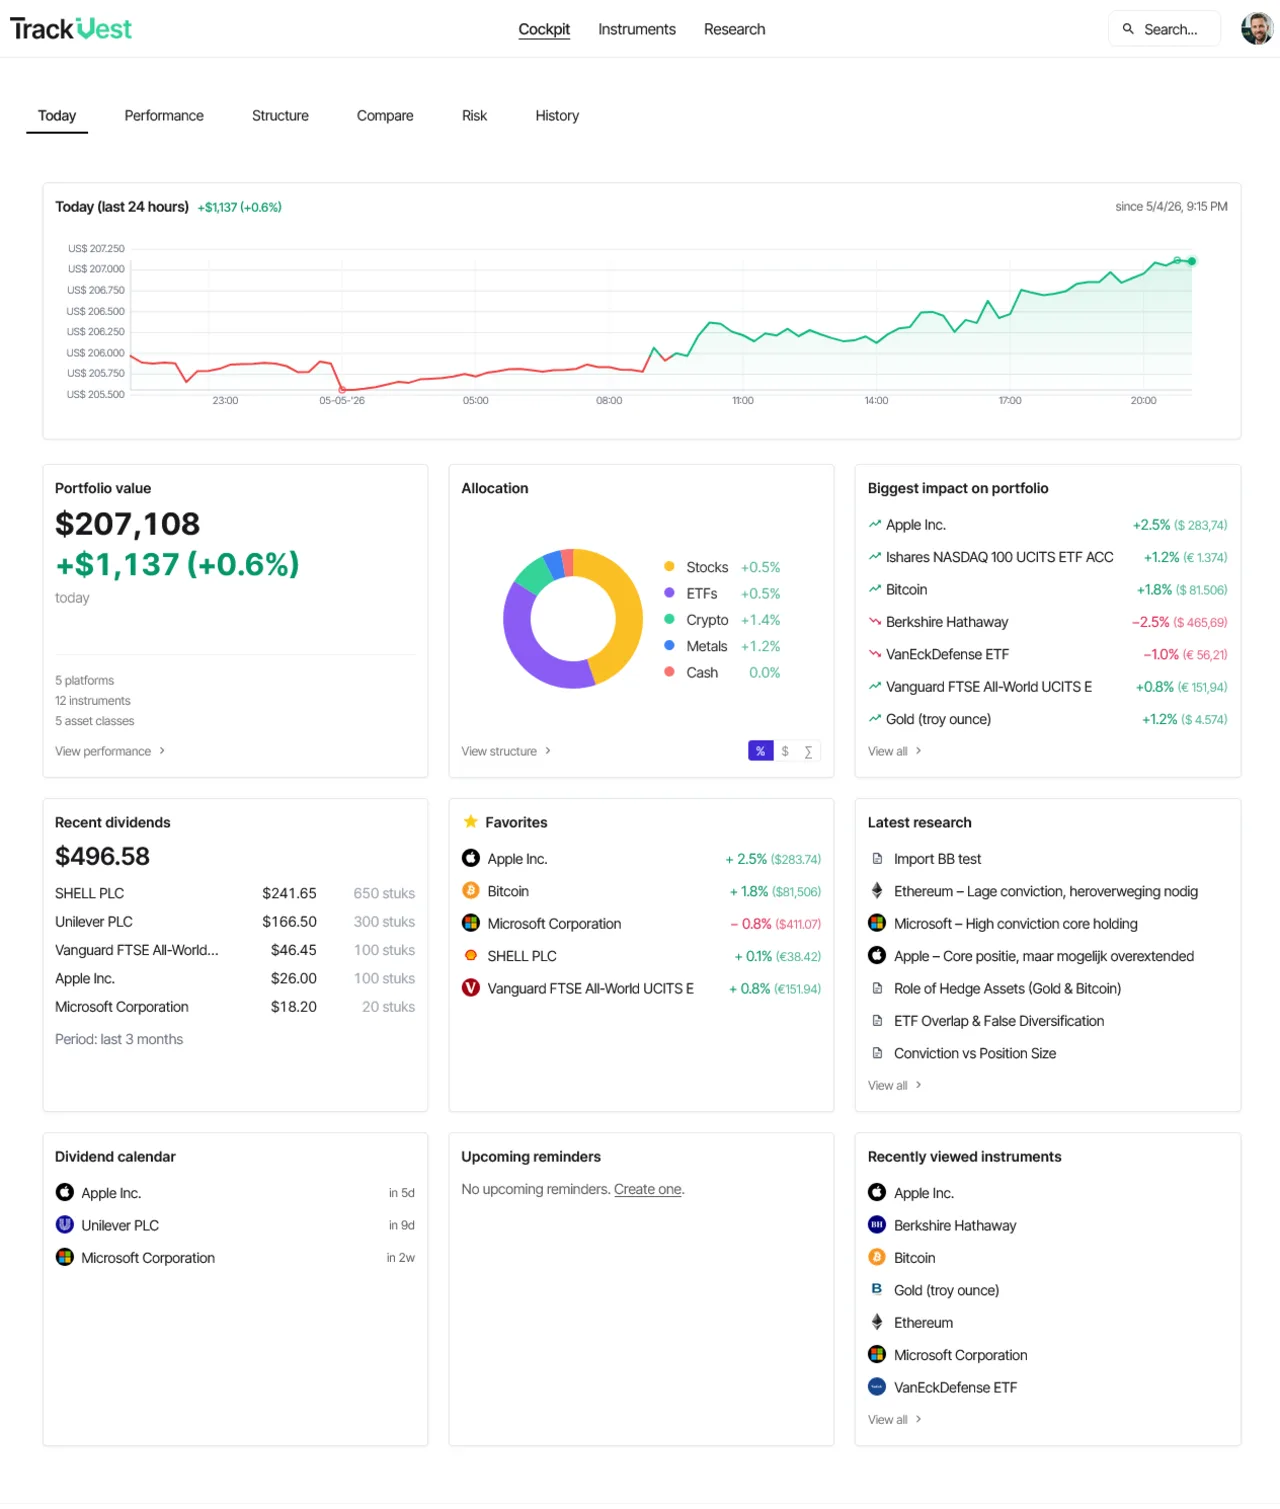Open the Compare tab
This screenshot has width=1280, height=1509.
click(x=385, y=116)
